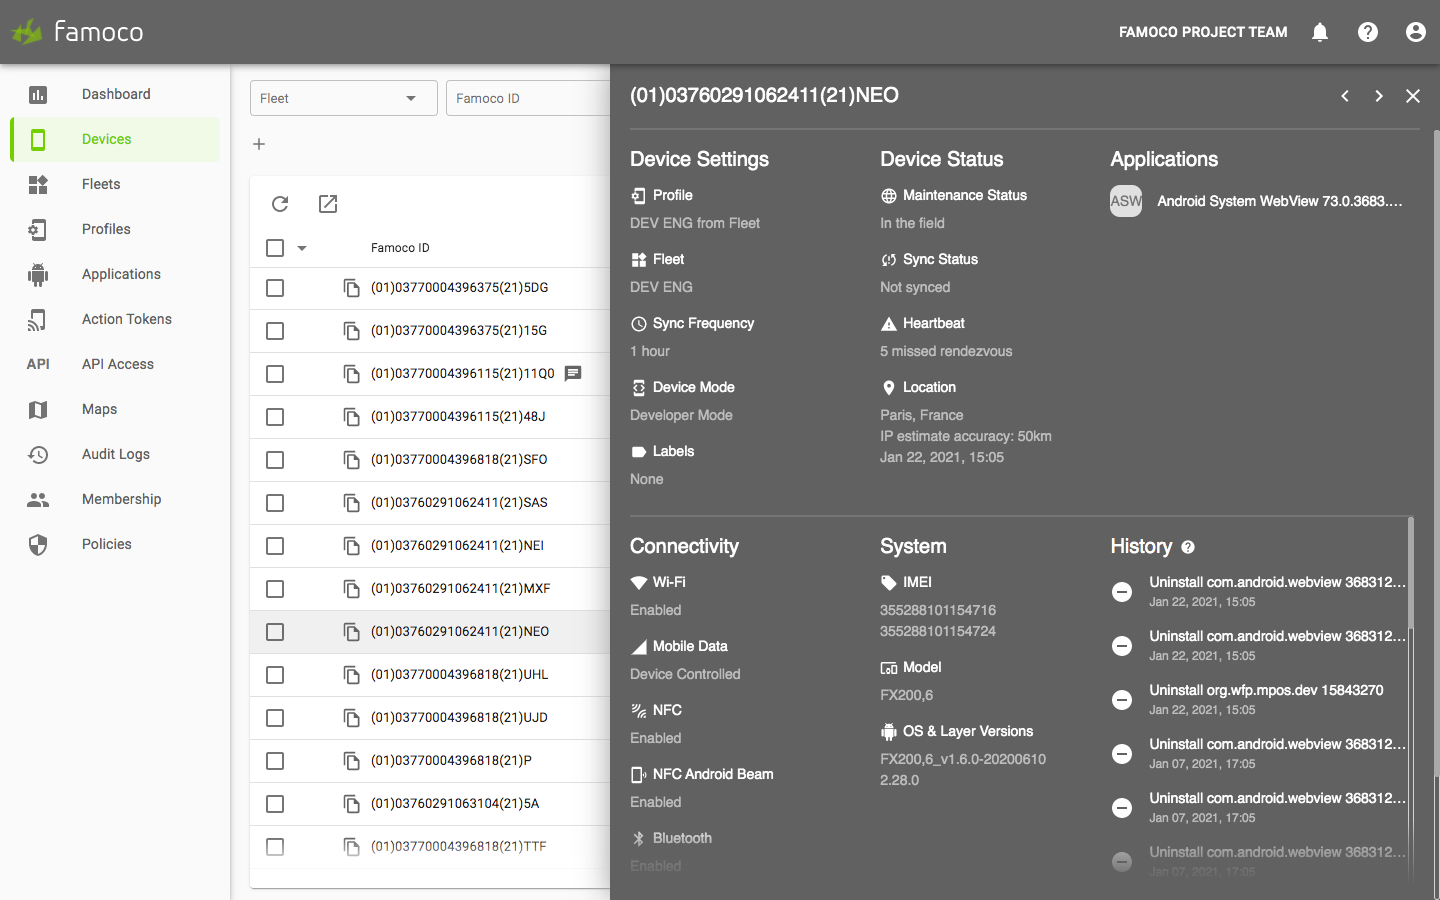The height and width of the screenshot is (900, 1440).
Task: Click the History help icon
Action: [1188, 547]
